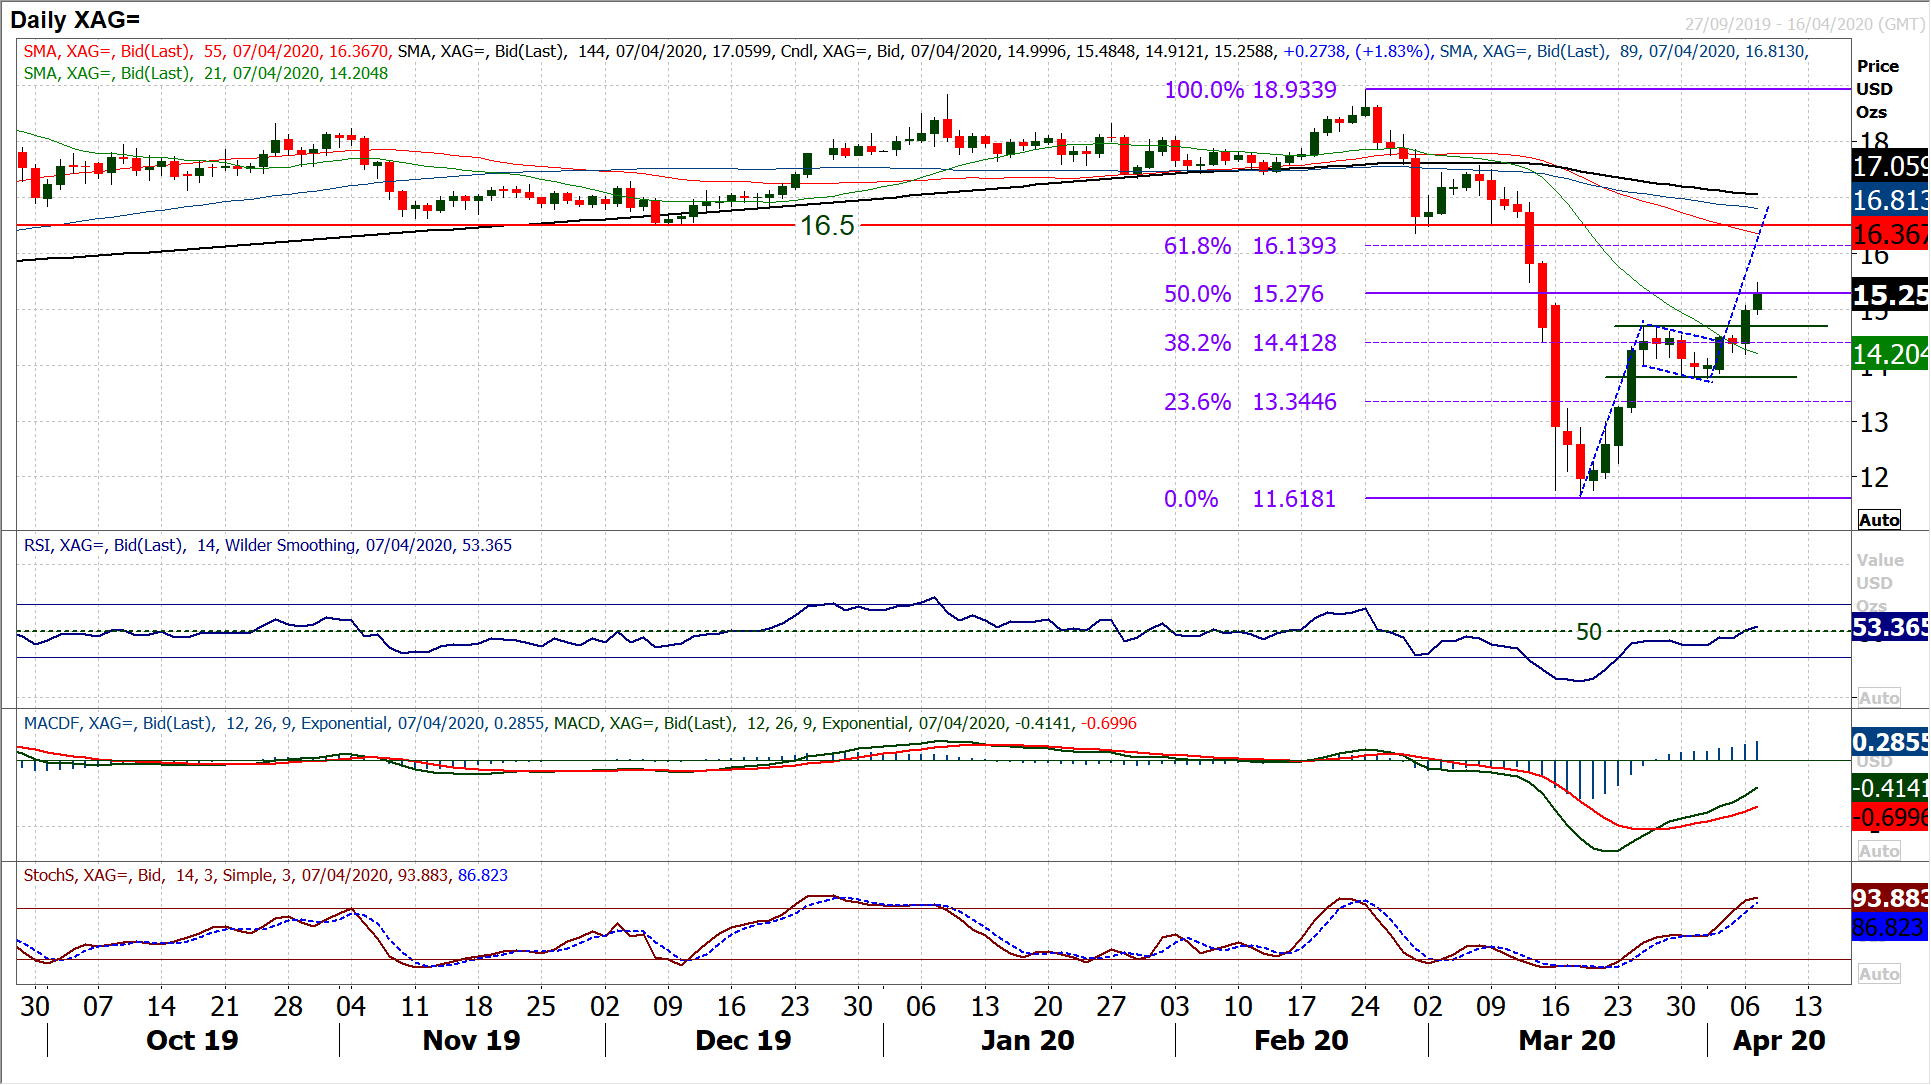Screen dimensions: 1931x1085
Task: Click the RSI value tag 53.365
Action: (1889, 627)
